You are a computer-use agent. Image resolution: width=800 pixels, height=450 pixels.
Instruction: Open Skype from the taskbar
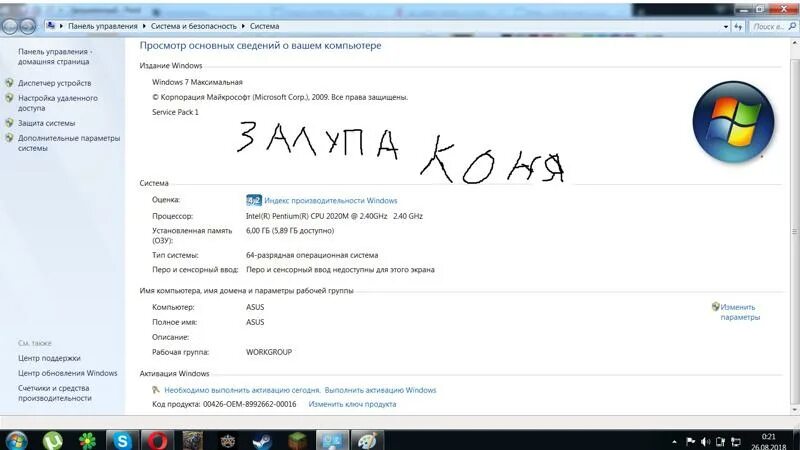tap(122, 440)
